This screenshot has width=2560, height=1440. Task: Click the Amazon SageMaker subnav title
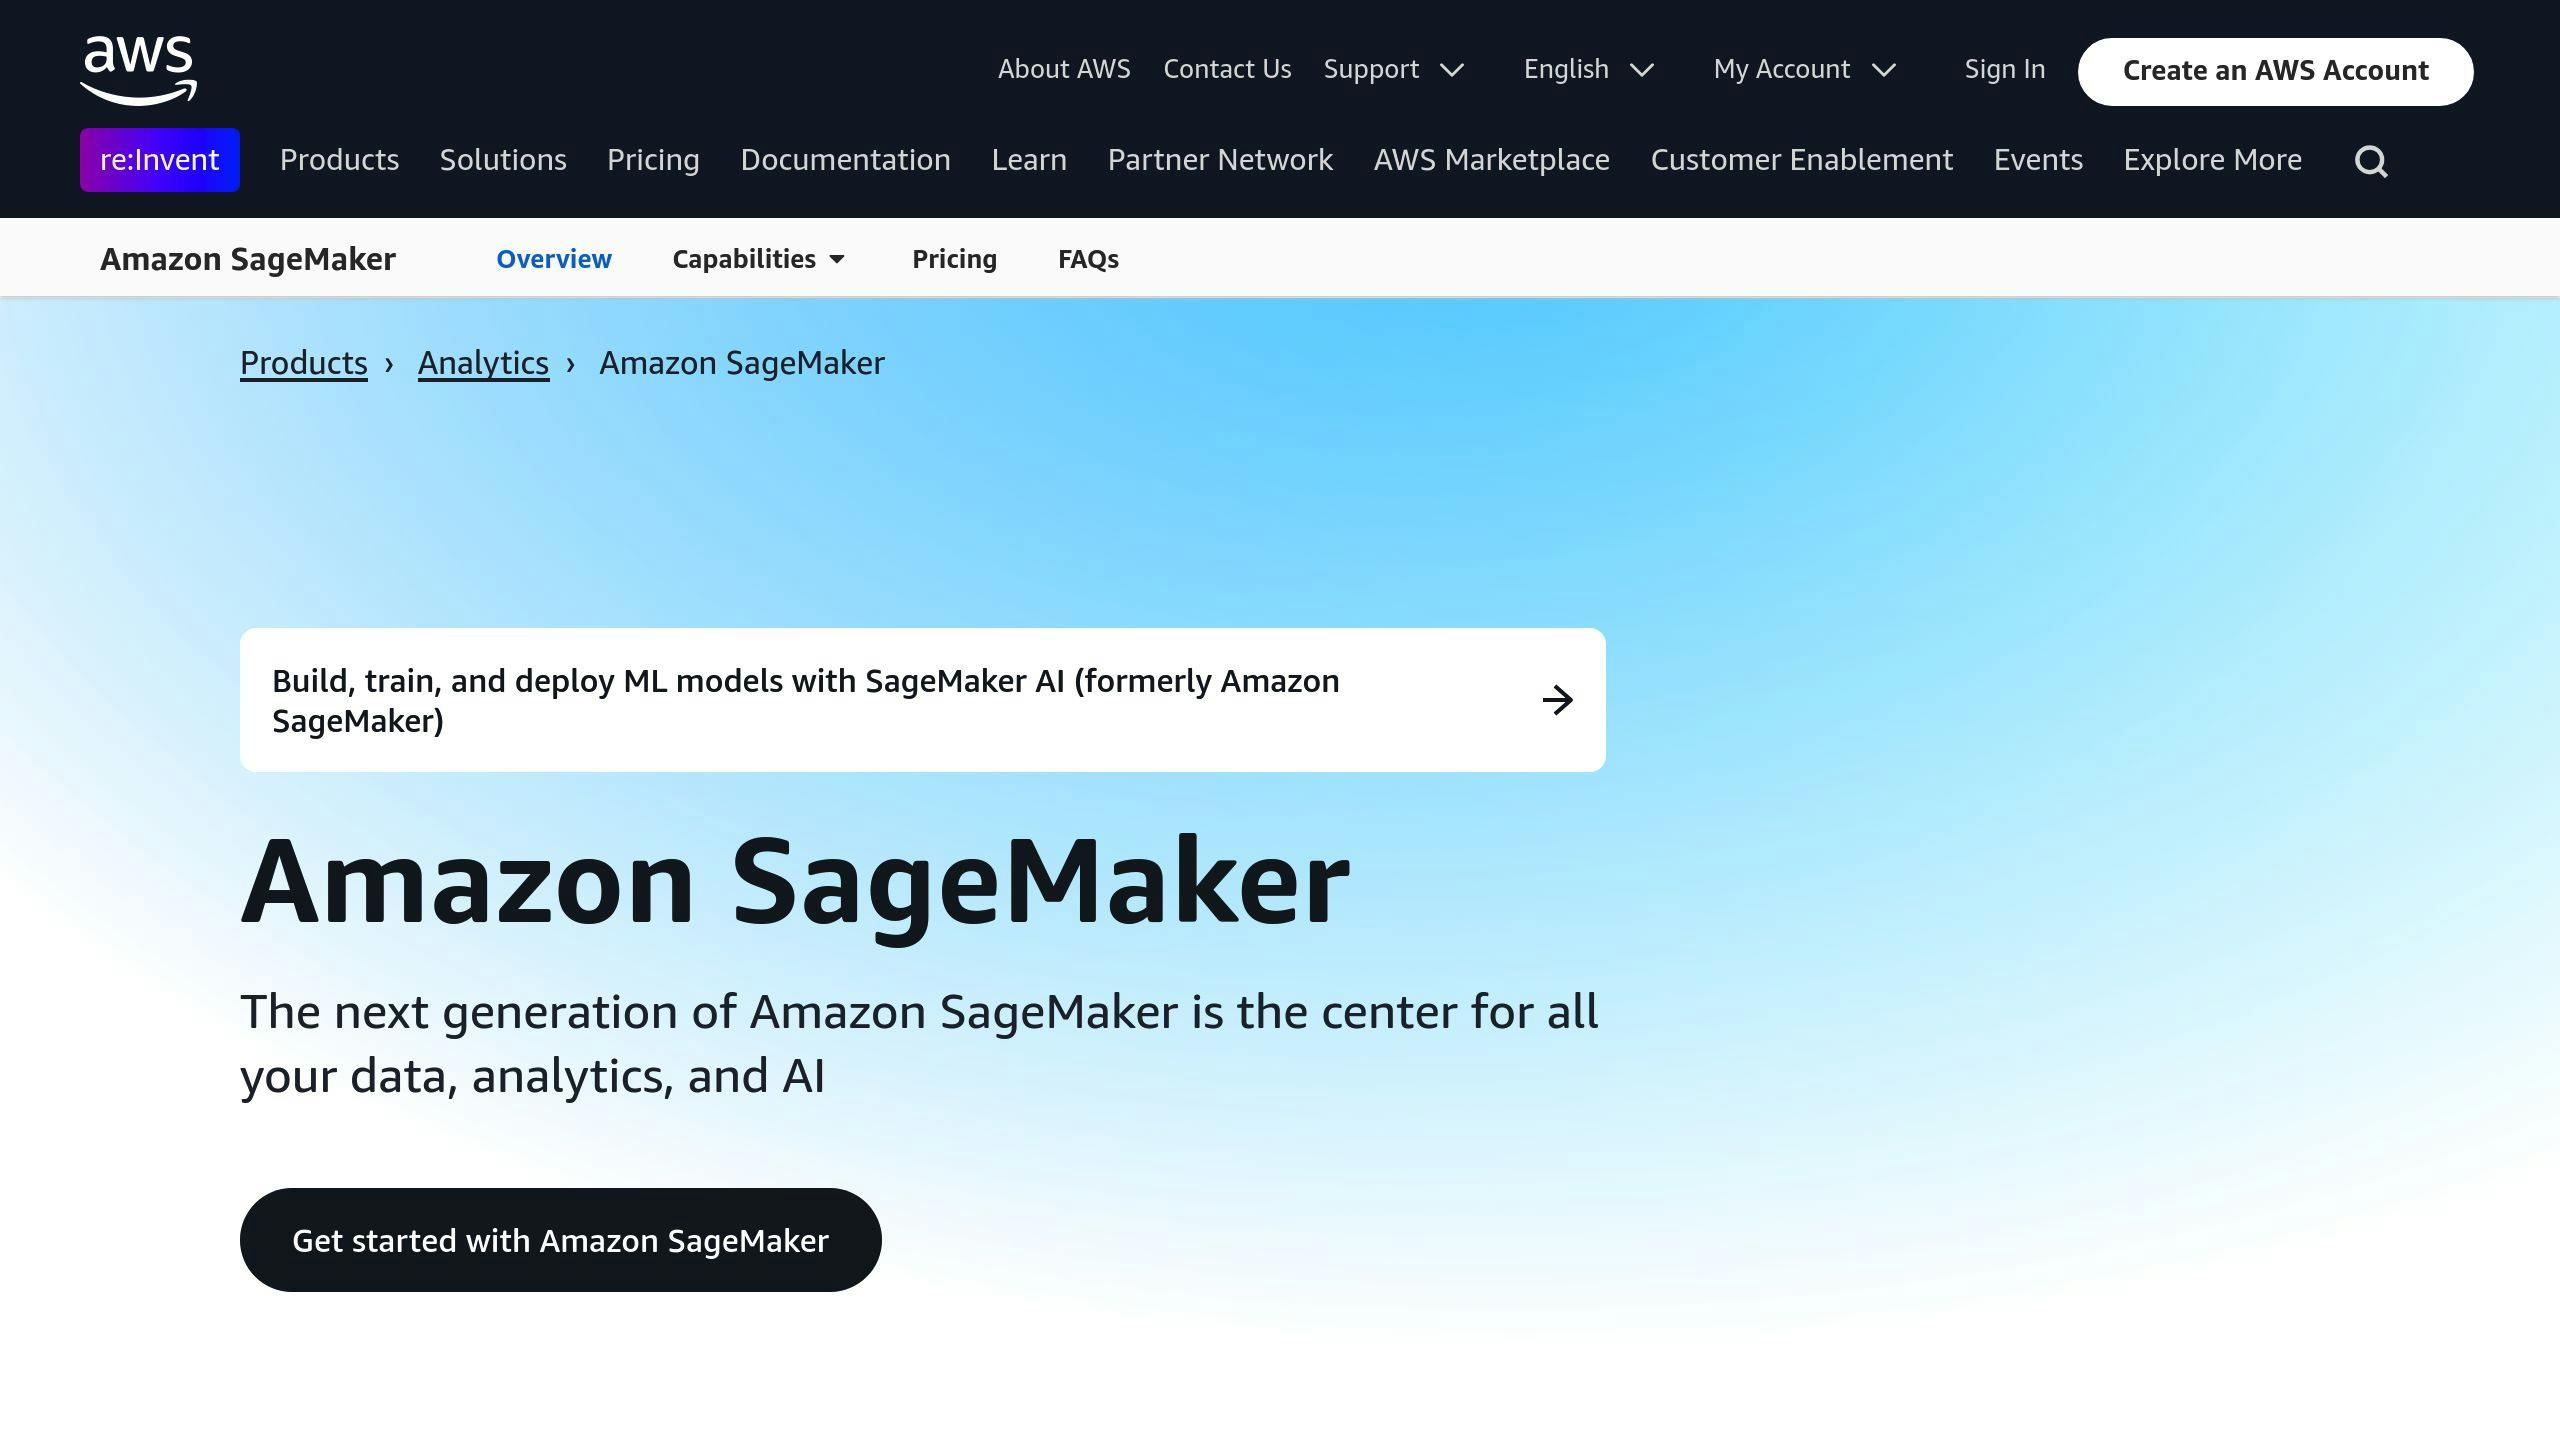point(248,259)
